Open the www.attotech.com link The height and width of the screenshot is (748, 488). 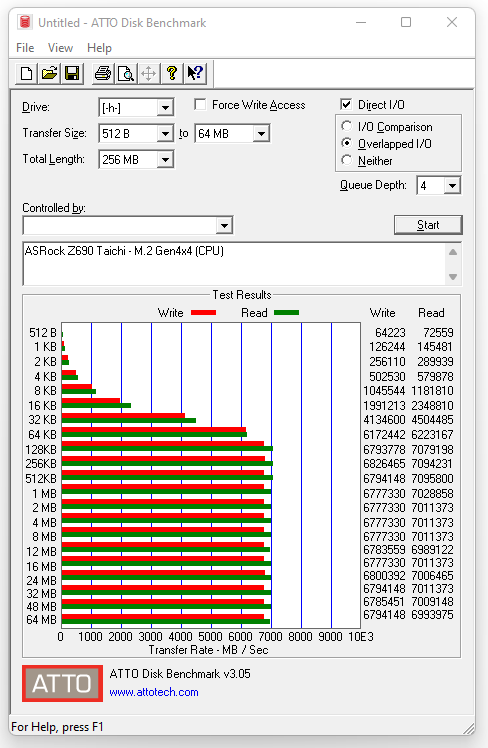pyautogui.click(x=154, y=692)
